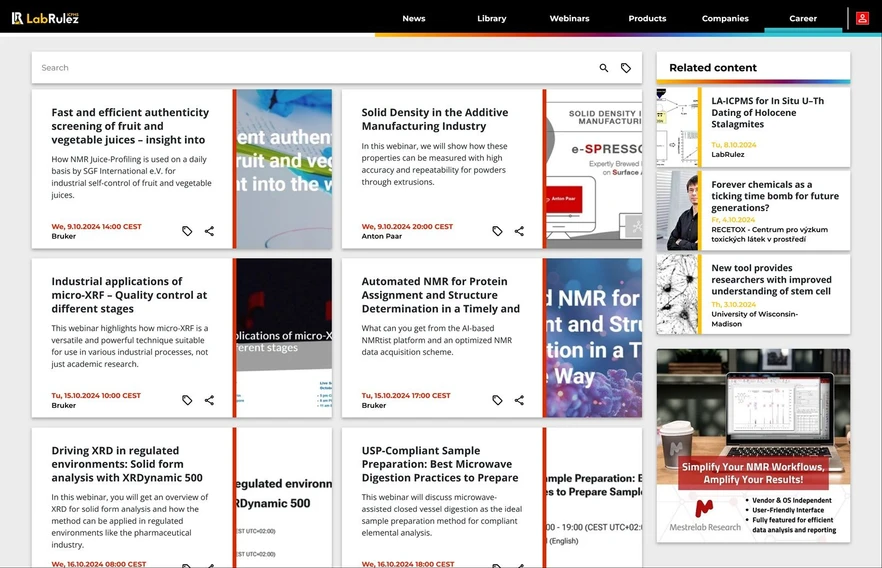
Task: Open the Mestrelab Research NMR advertisement
Action: point(753,445)
